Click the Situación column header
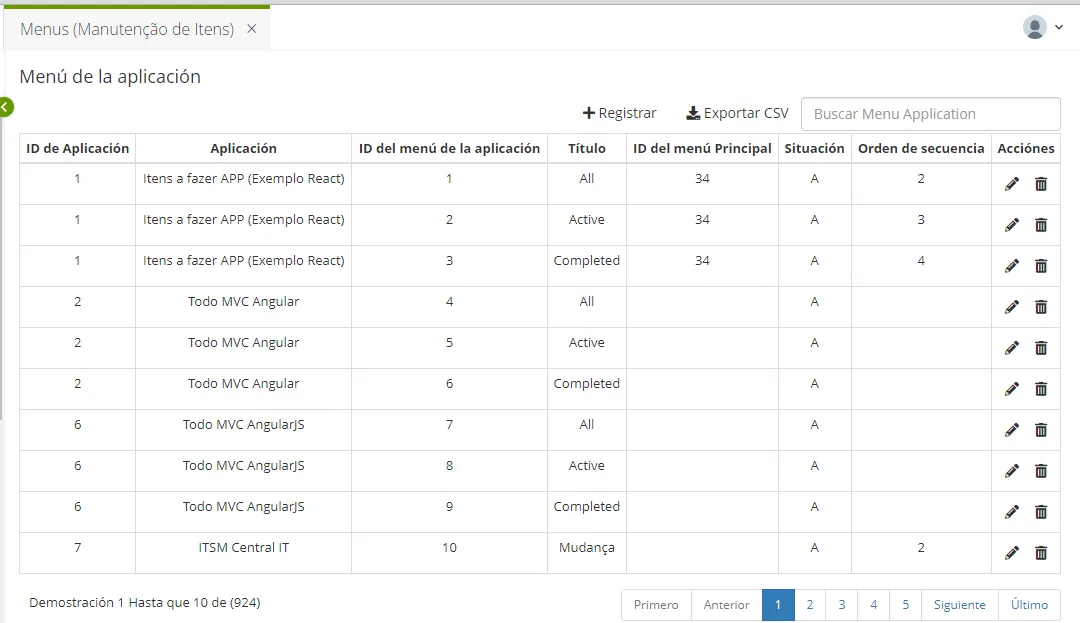 pyautogui.click(x=814, y=148)
